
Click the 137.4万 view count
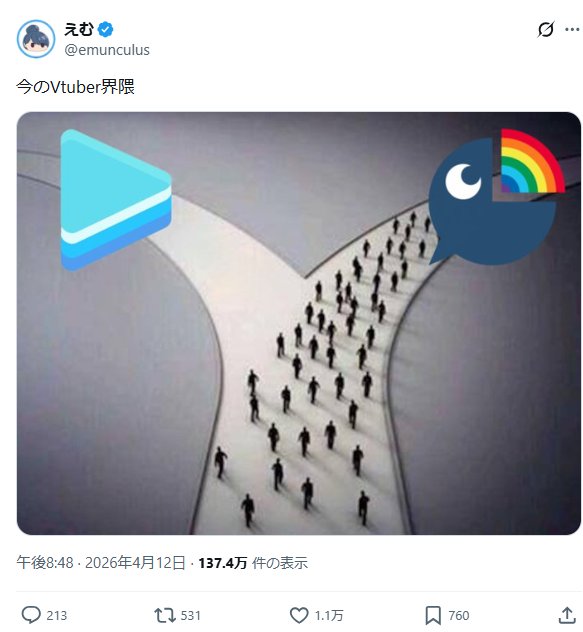[x=223, y=563]
